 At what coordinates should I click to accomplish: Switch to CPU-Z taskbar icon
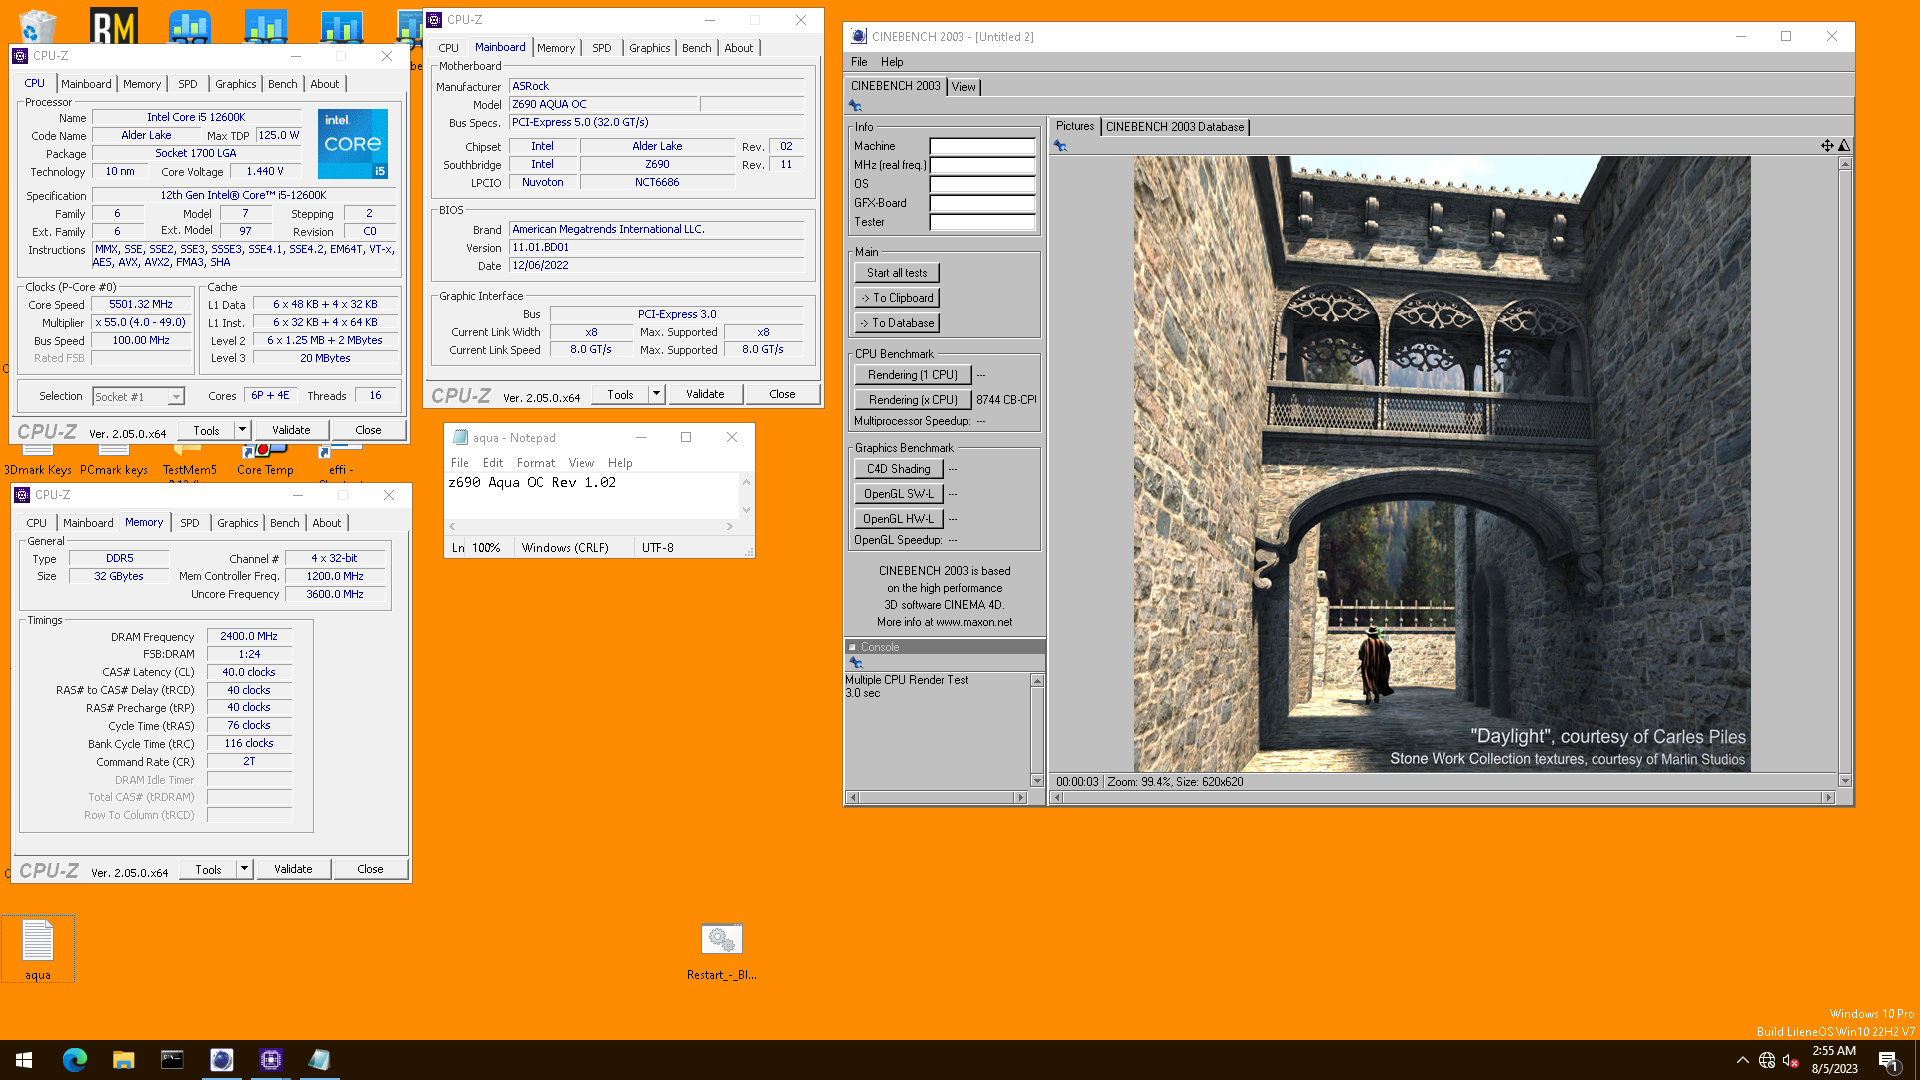click(x=270, y=1059)
